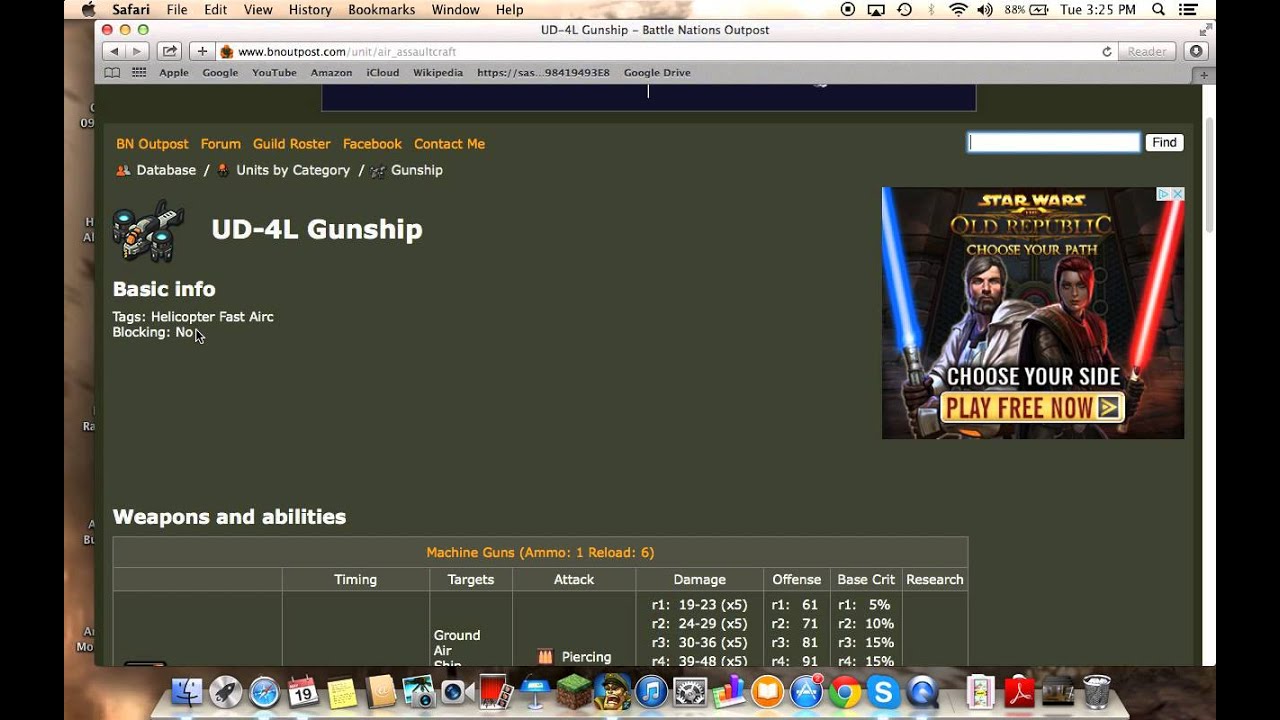This screenshot has width=1280, height=720.
Task: Open Units by Category breadcrumb
Action: [x=293, y=170]
